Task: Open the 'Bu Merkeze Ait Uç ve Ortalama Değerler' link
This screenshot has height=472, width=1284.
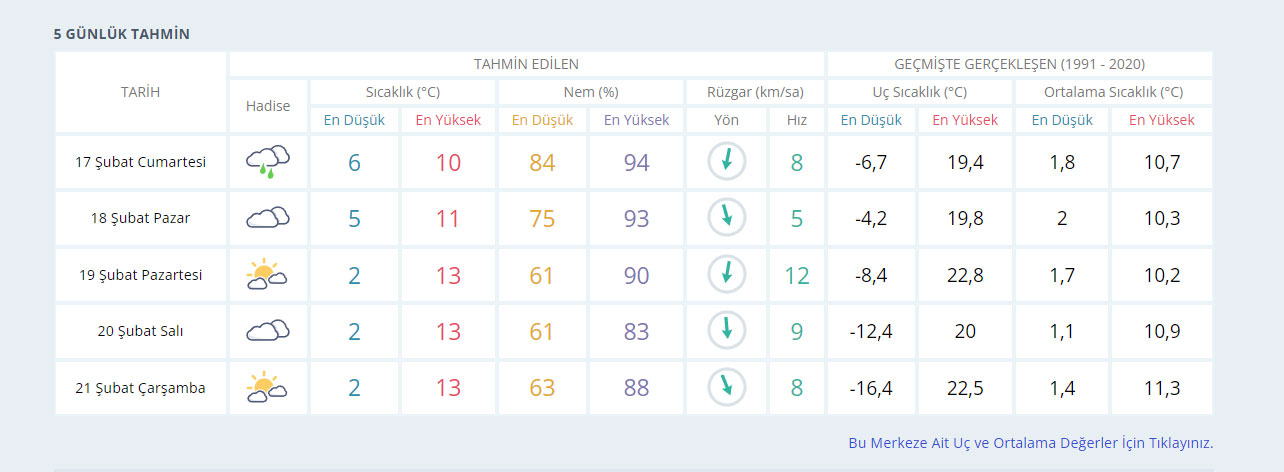Action: (x=1030, y=442)
